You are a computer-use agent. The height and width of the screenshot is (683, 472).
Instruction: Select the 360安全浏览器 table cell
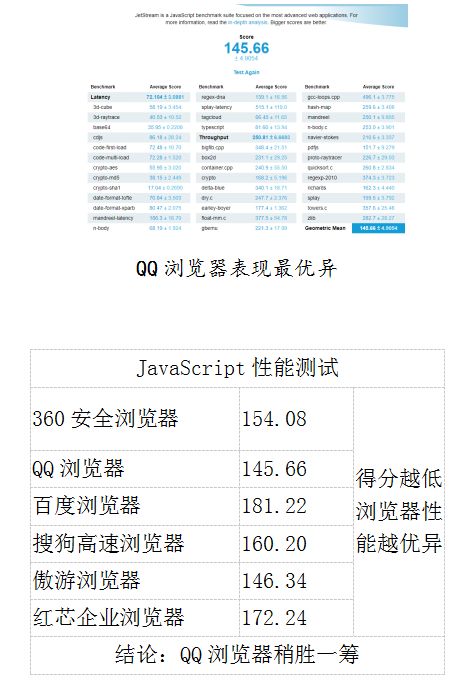[x=135, y=419]
